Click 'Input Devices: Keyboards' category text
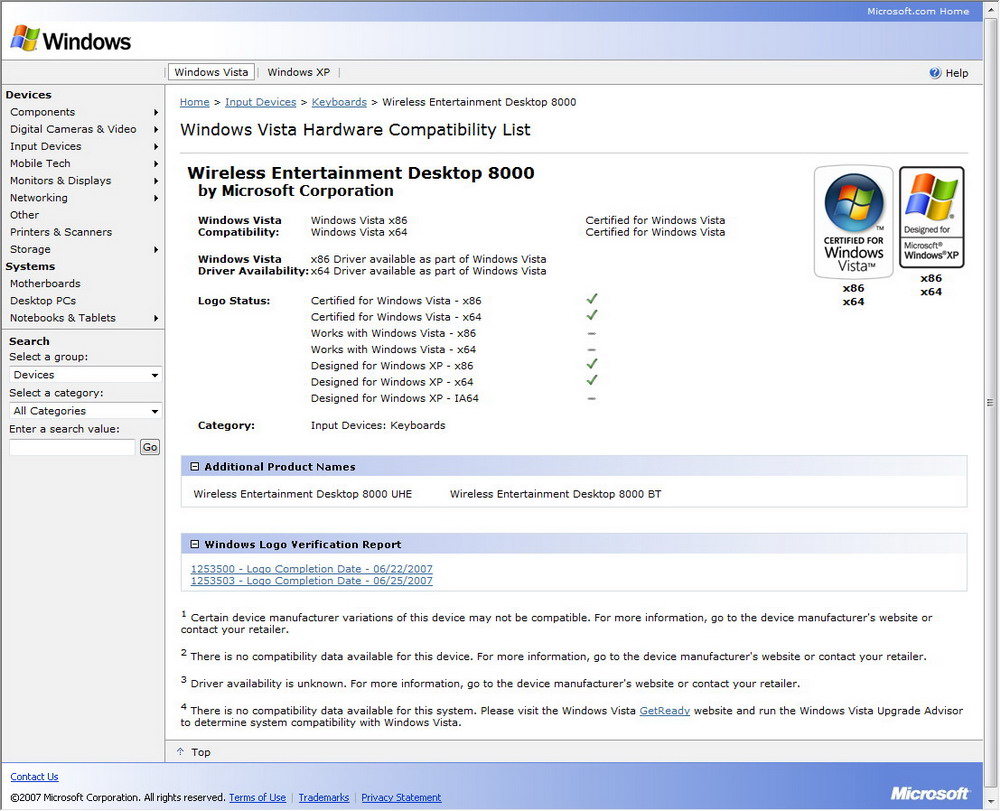Screen dimensions: 1000x811 click(378, 425)
